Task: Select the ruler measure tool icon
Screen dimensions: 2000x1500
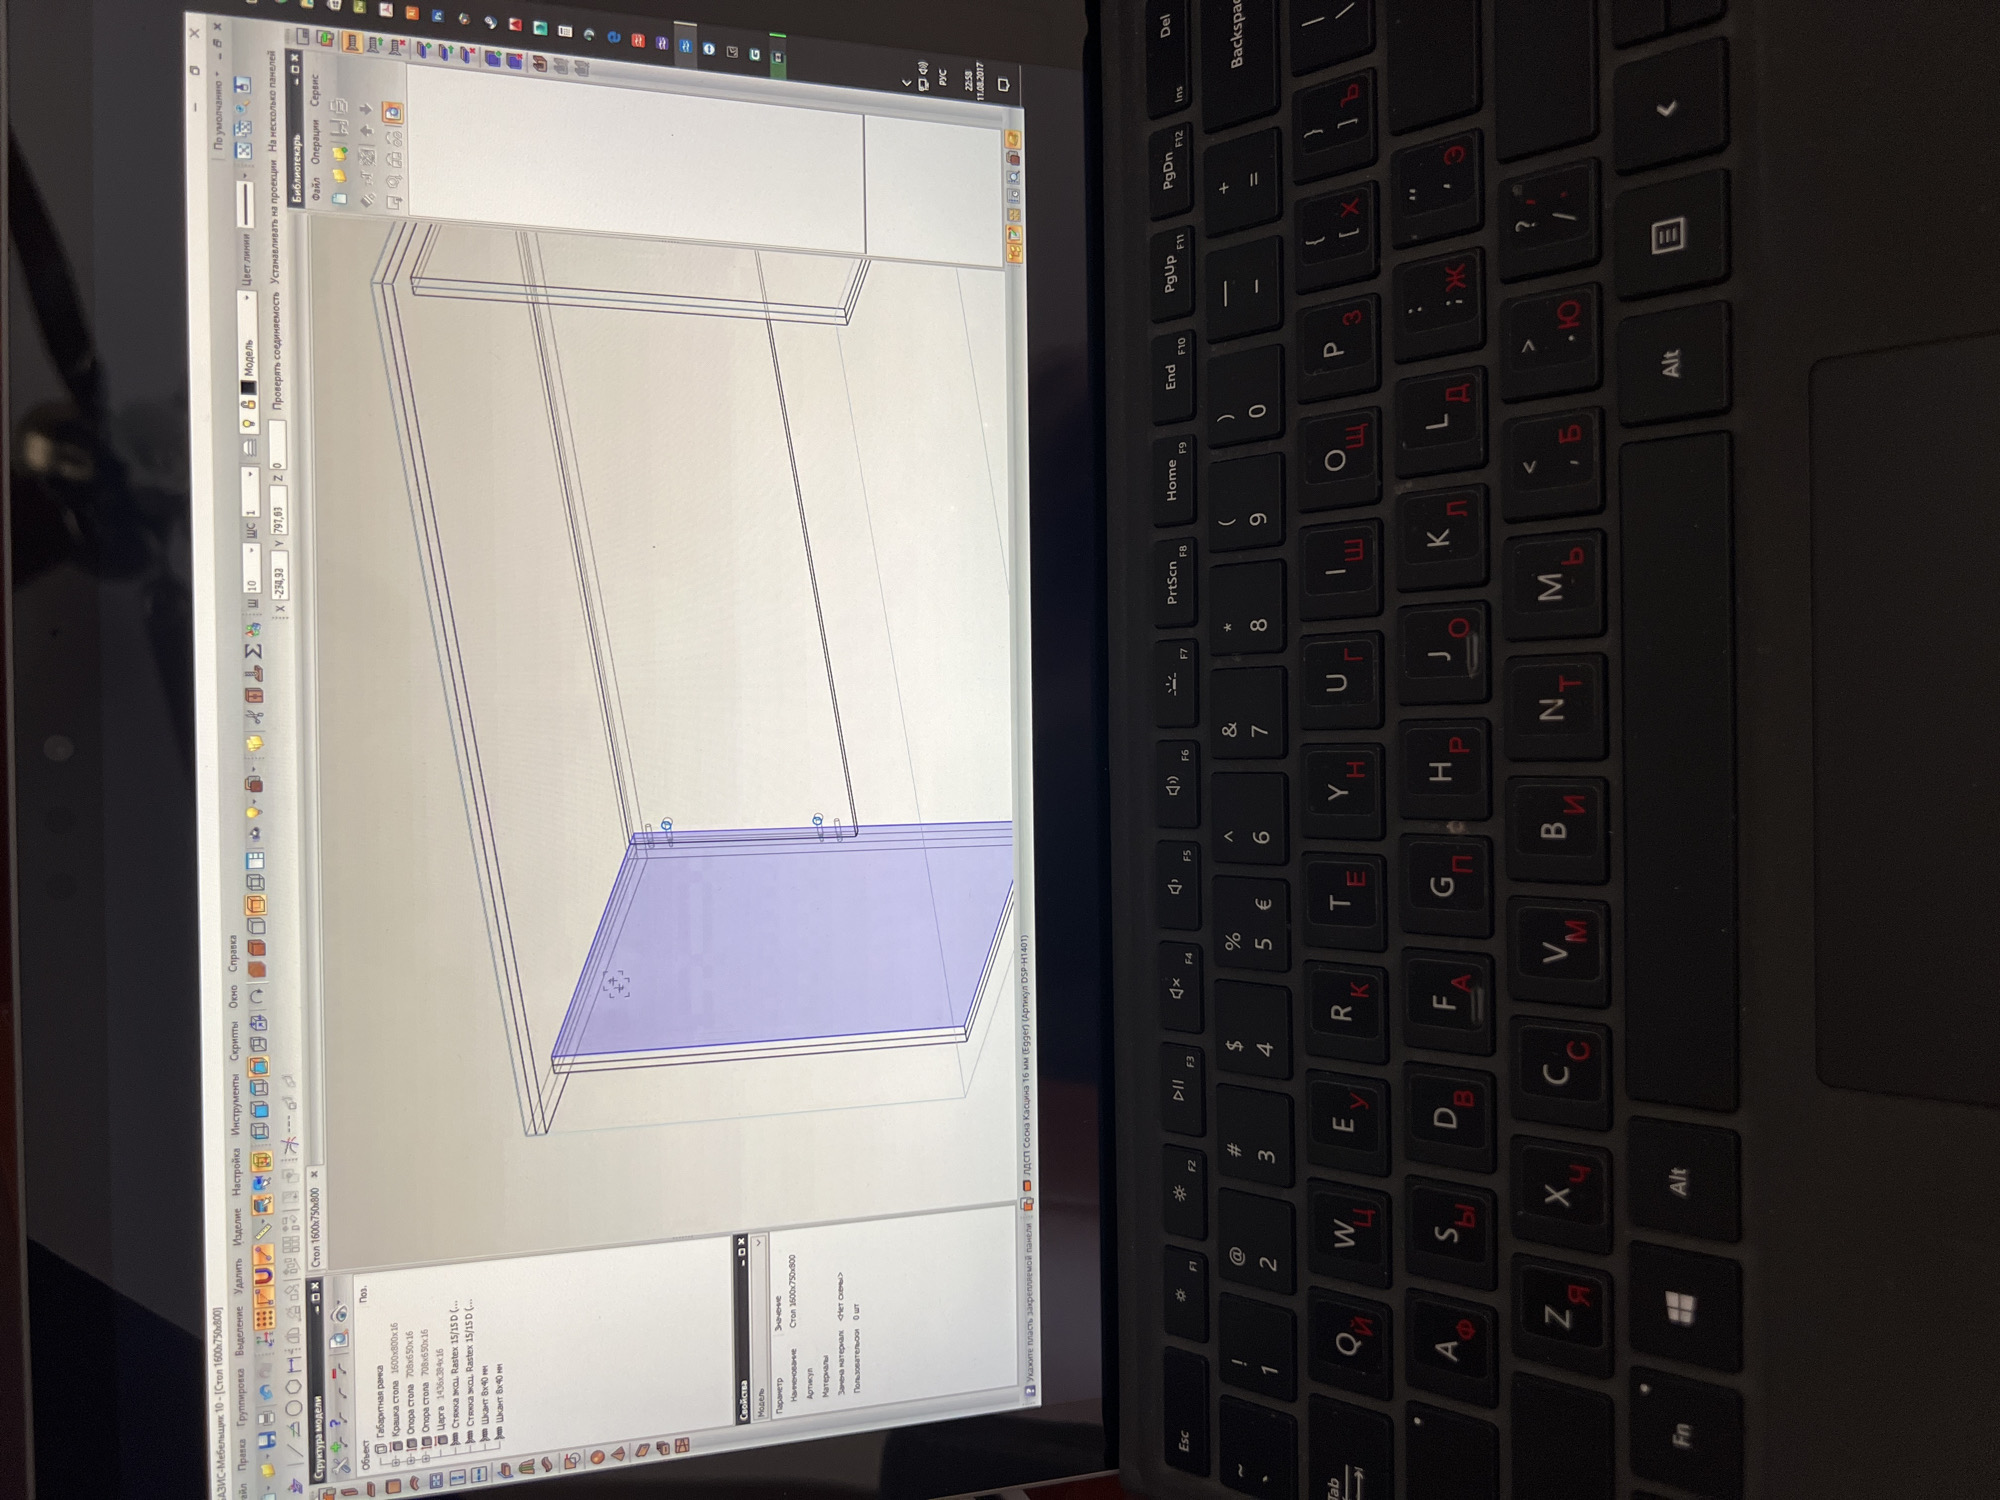Action: [x=263, y=1230]
